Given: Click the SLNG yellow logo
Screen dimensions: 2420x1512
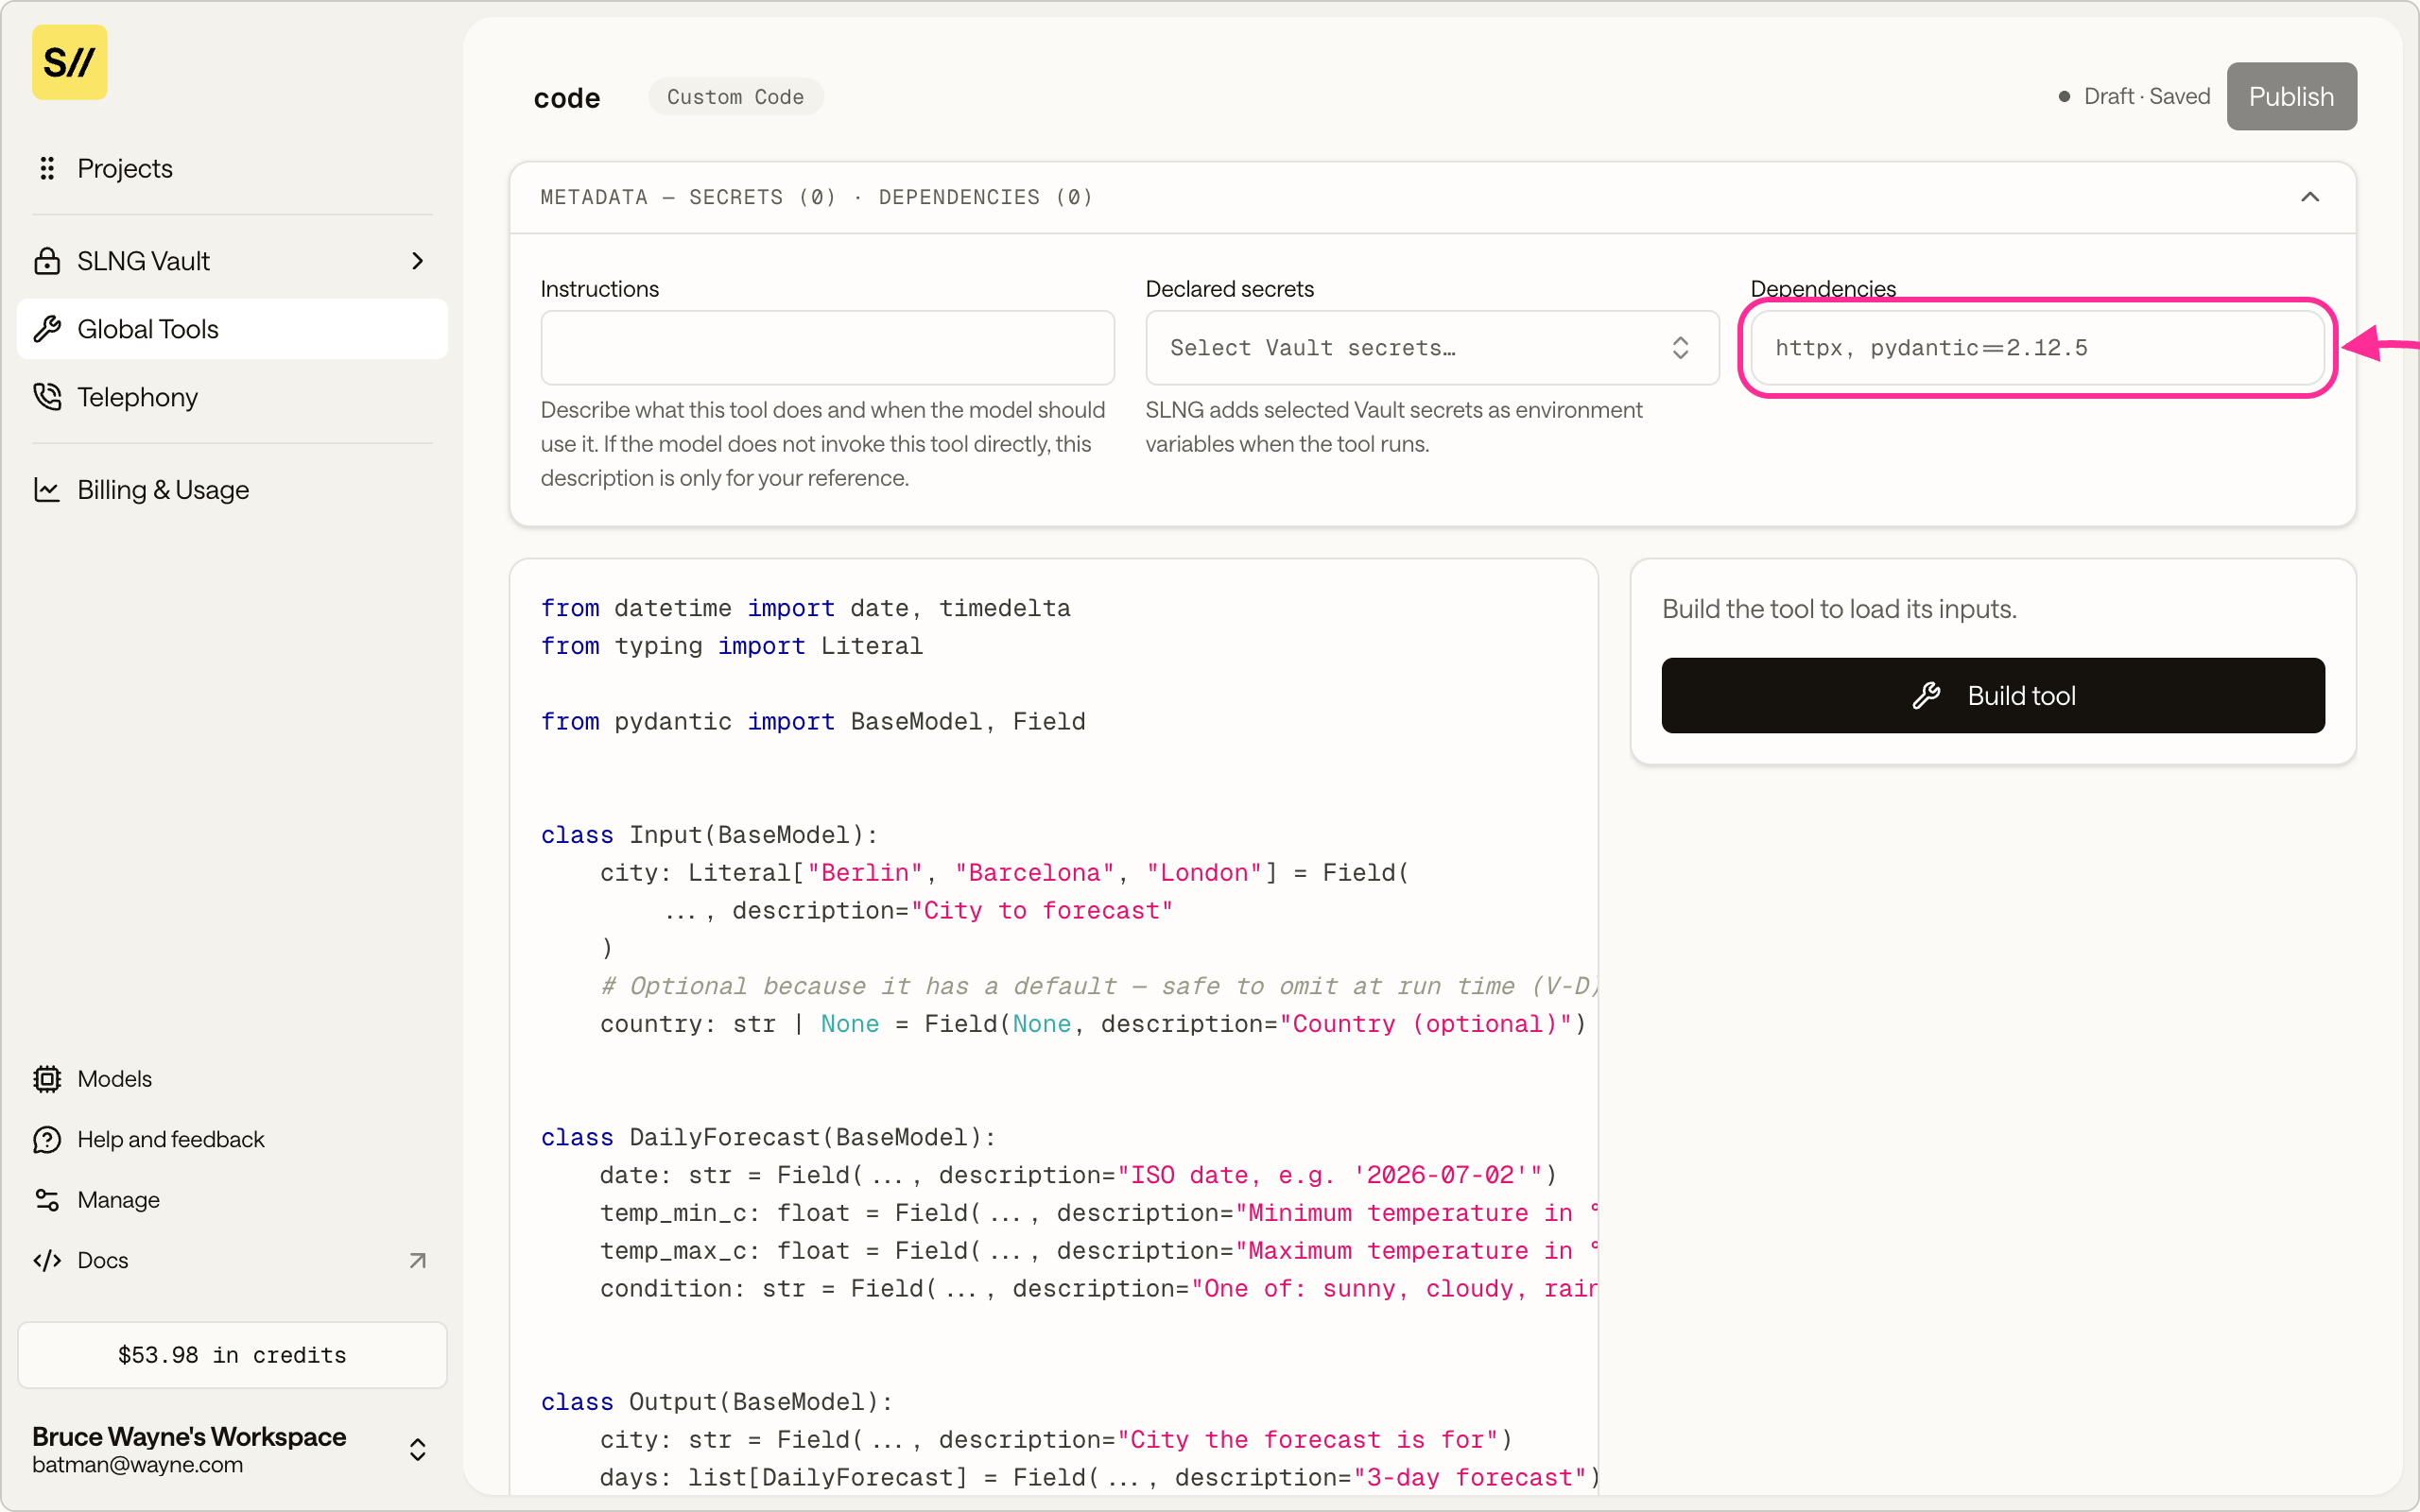Looking at the screenshot, I should click(69, 62).
